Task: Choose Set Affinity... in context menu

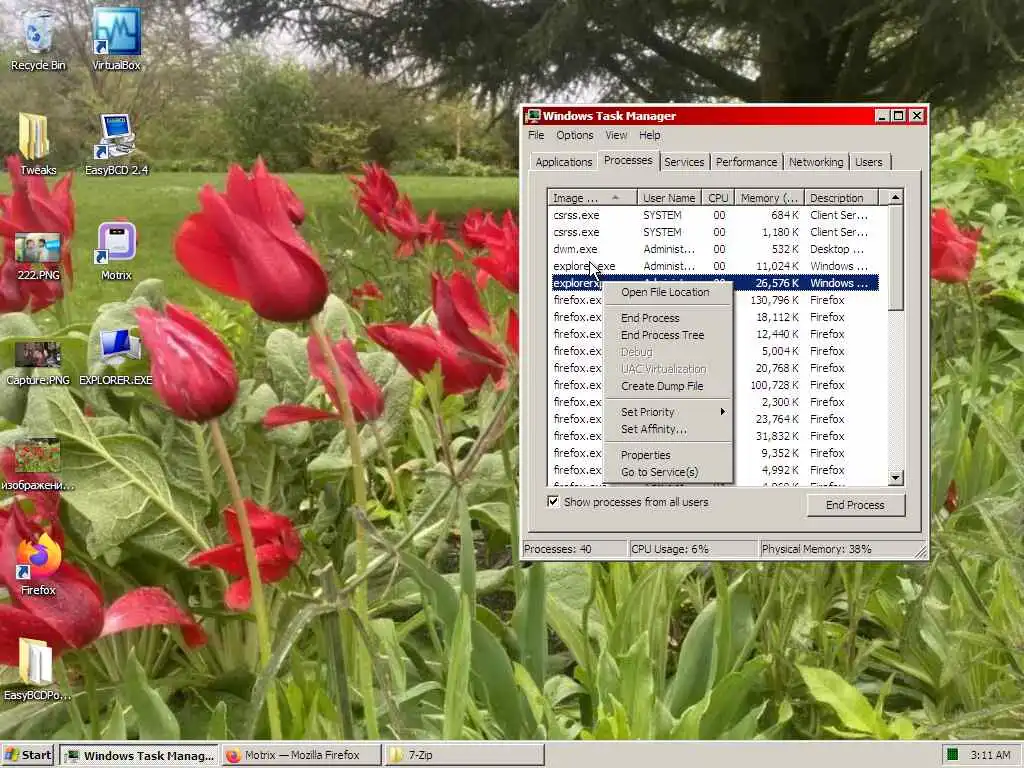Action: (x=667, y=429)
